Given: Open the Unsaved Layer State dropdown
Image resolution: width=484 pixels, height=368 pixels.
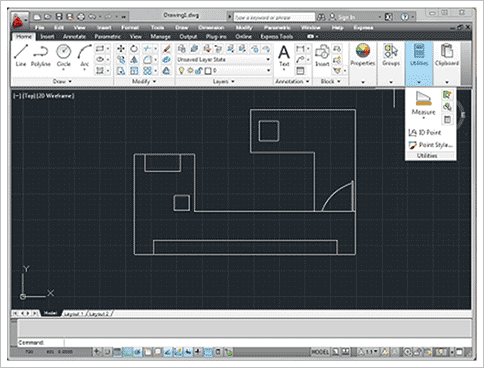Looking at the screenshot, I should [x=224, y=60].
